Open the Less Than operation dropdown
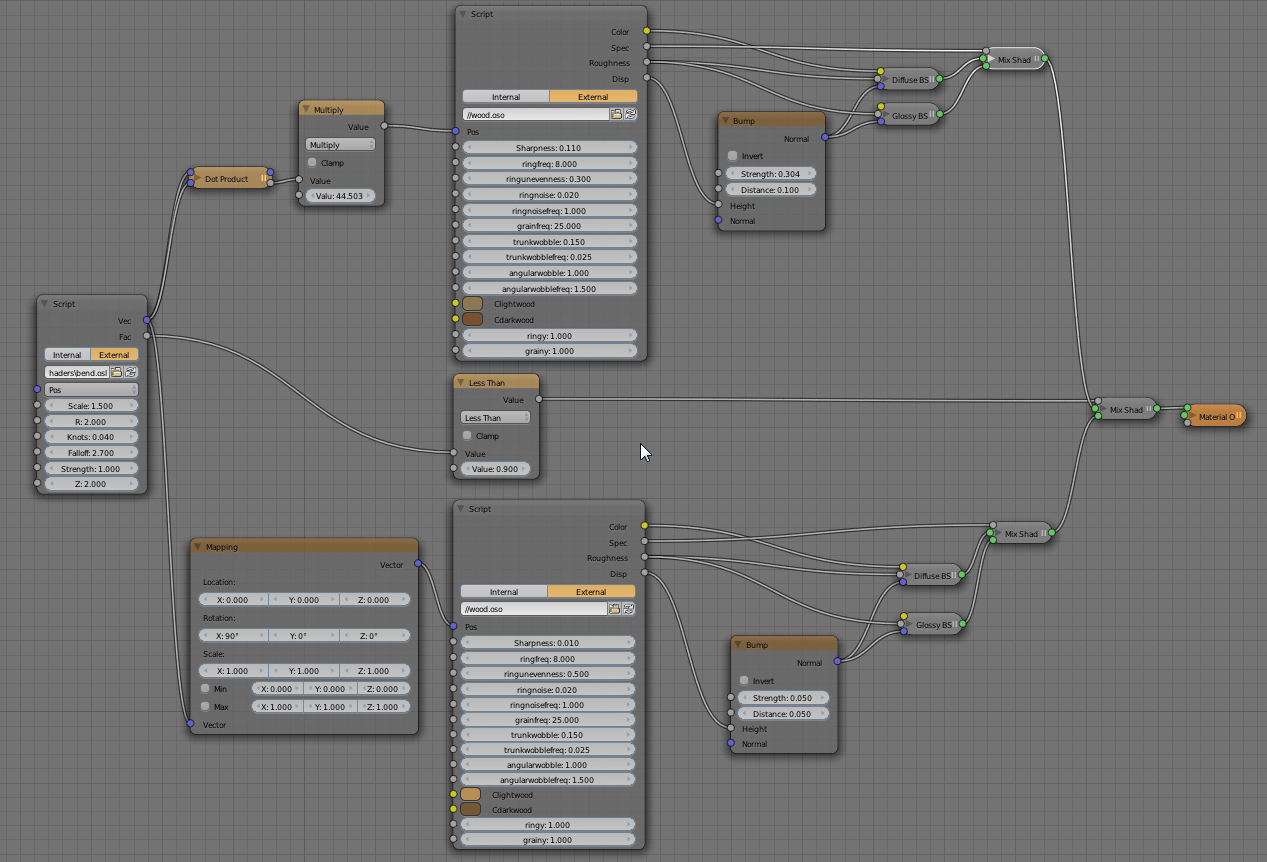 494,417
